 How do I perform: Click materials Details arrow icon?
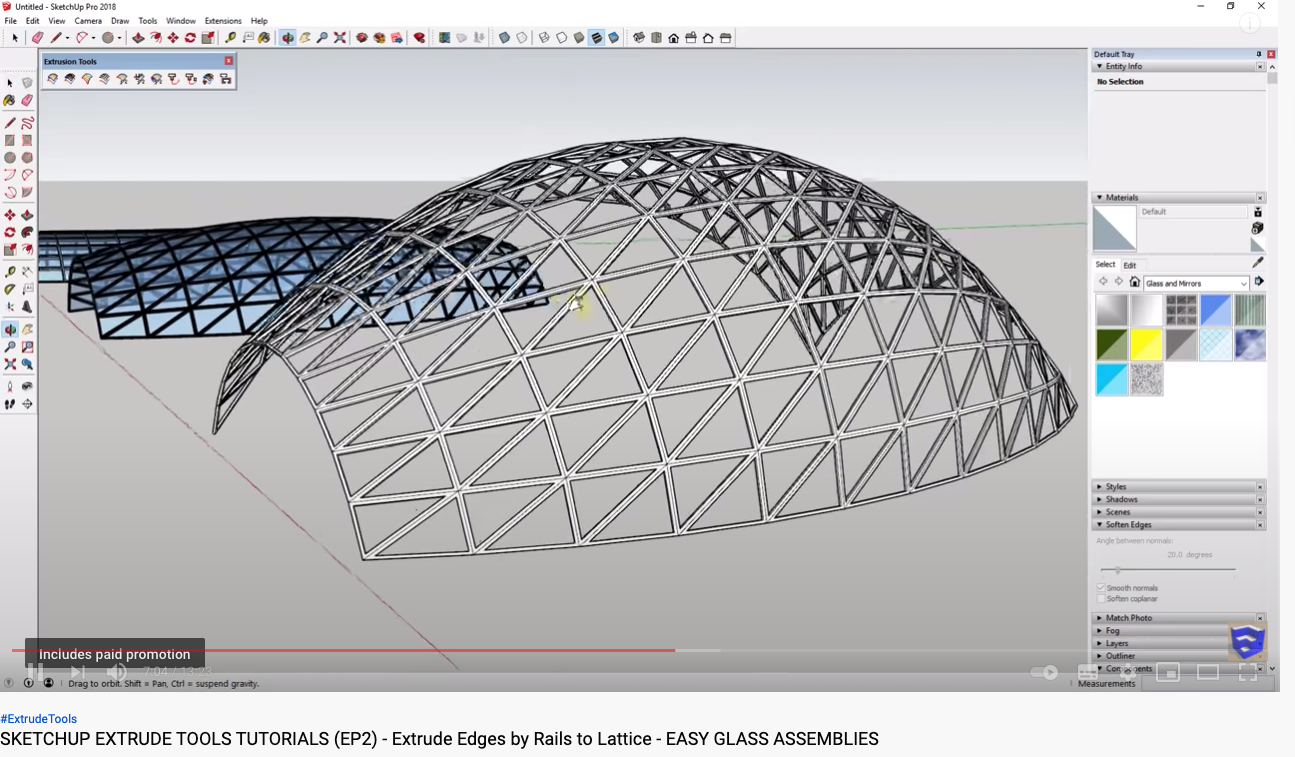(x=1259, y=282)
